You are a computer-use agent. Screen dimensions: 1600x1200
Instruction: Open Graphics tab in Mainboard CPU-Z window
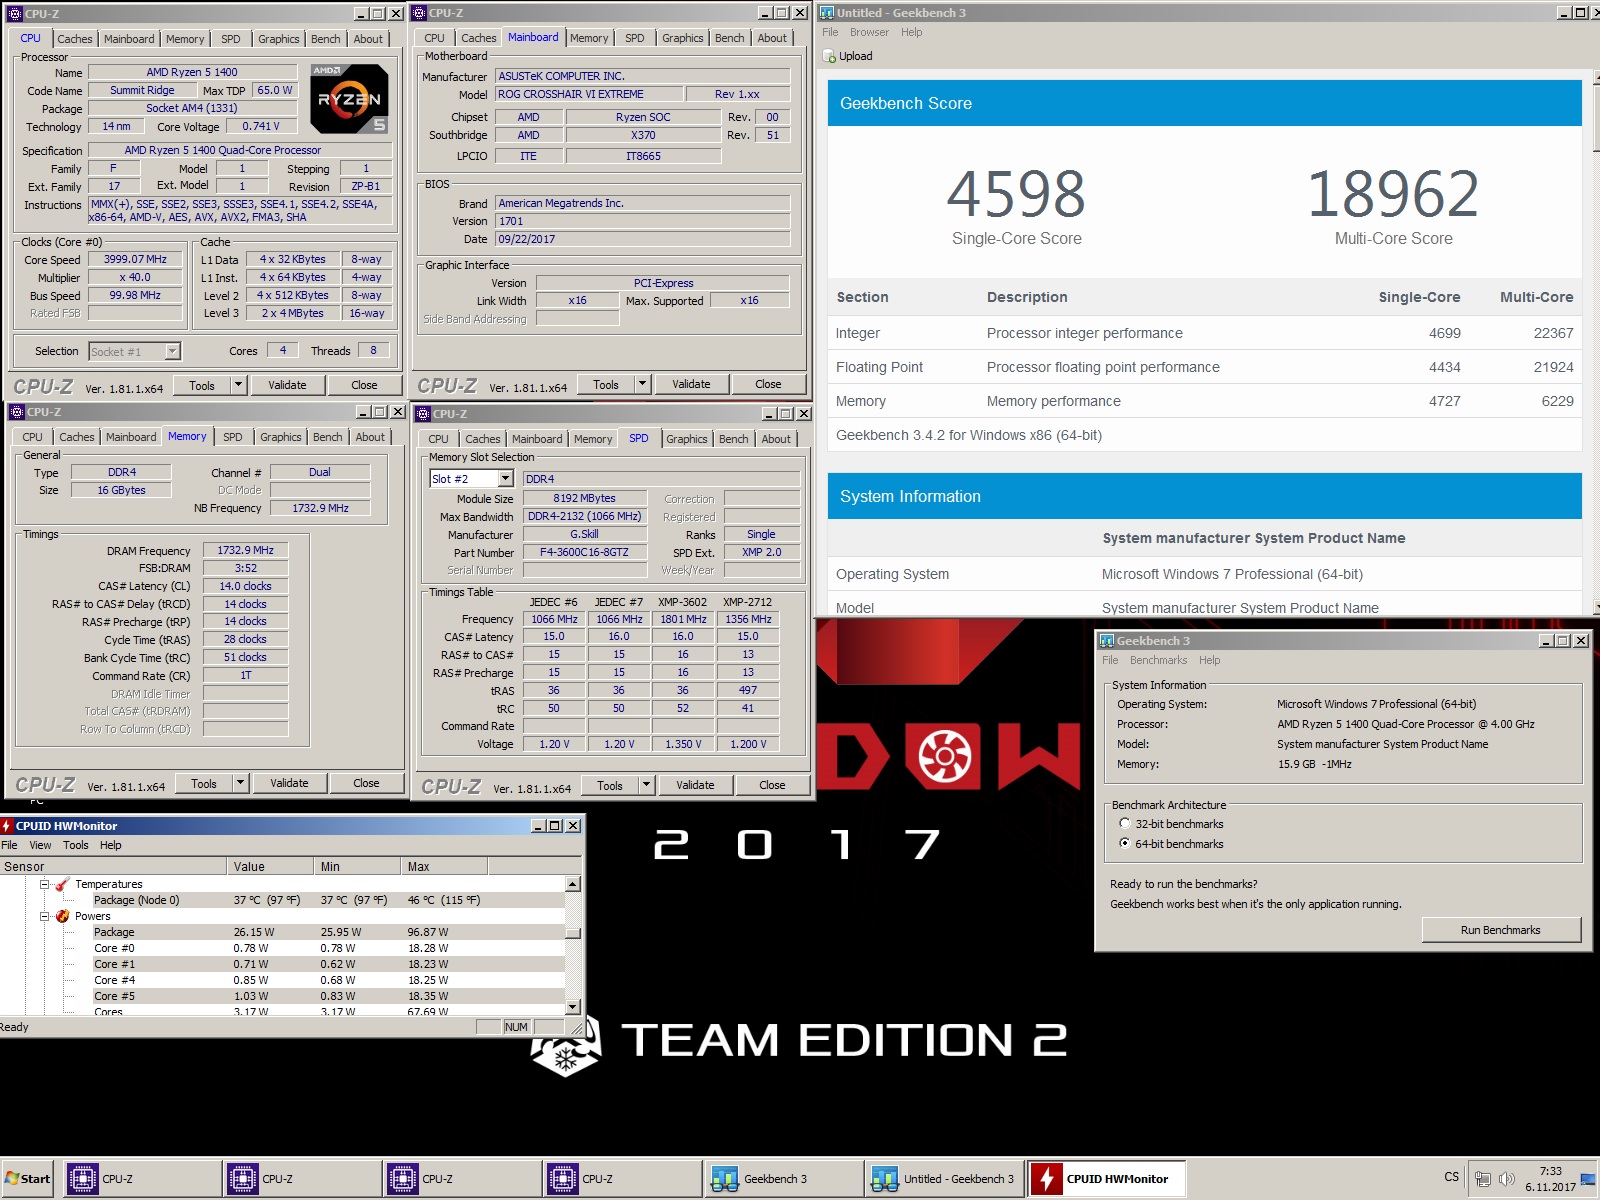click(683, 38)
